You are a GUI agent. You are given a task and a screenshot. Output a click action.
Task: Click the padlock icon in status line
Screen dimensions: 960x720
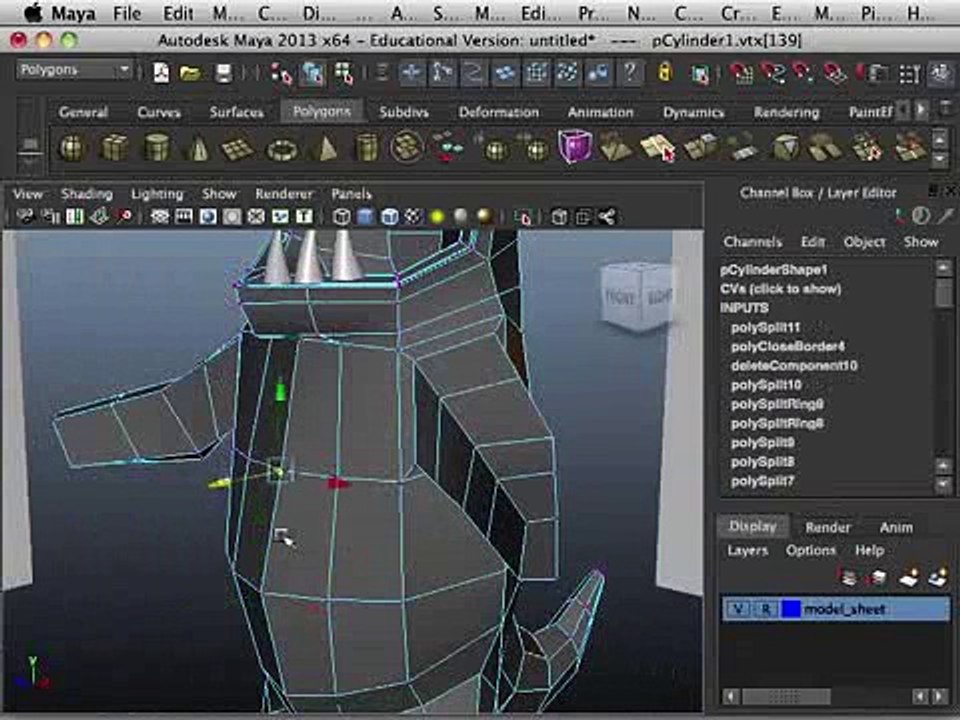coord(664,72)
